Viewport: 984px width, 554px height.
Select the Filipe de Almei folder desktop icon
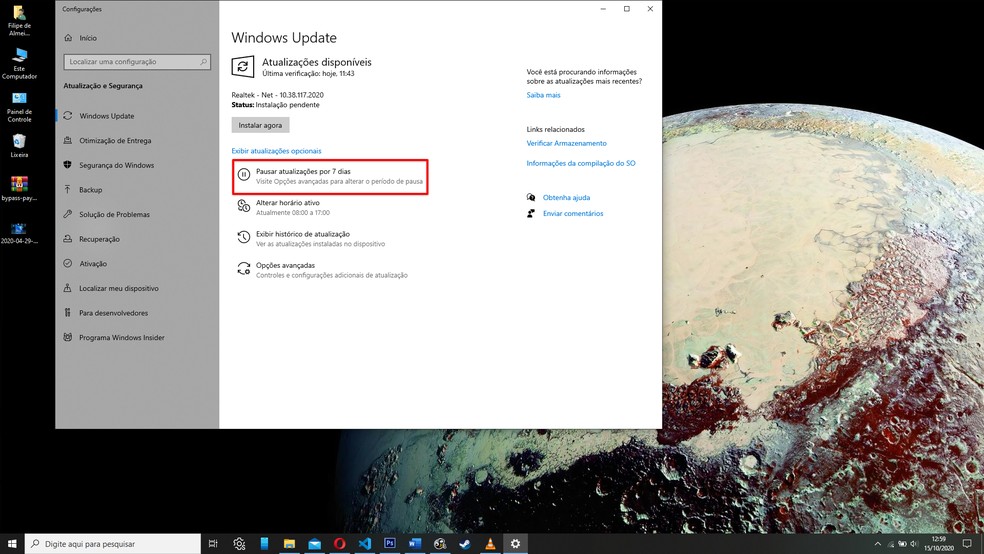click(19, 21)
